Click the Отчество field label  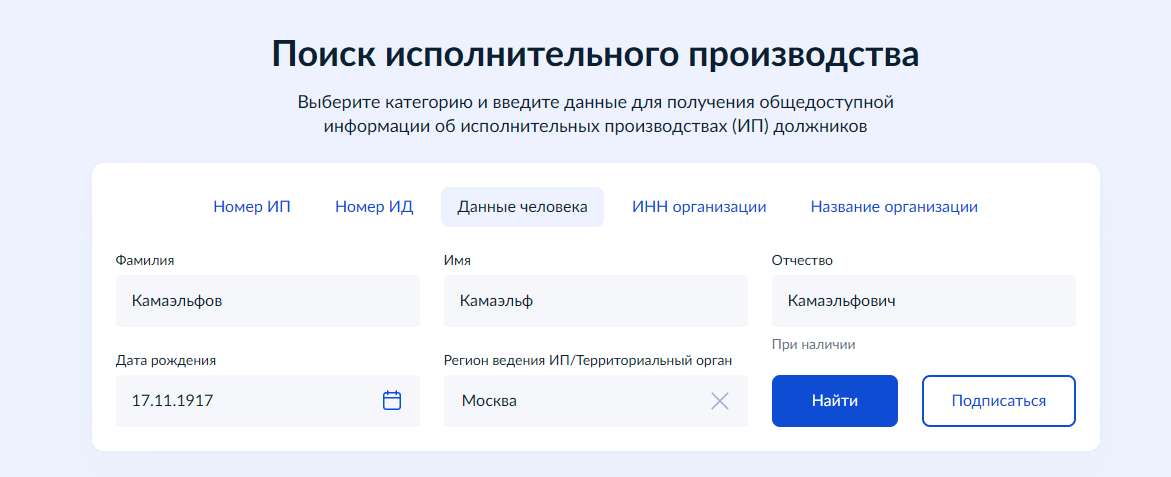[x=802, y=260]
